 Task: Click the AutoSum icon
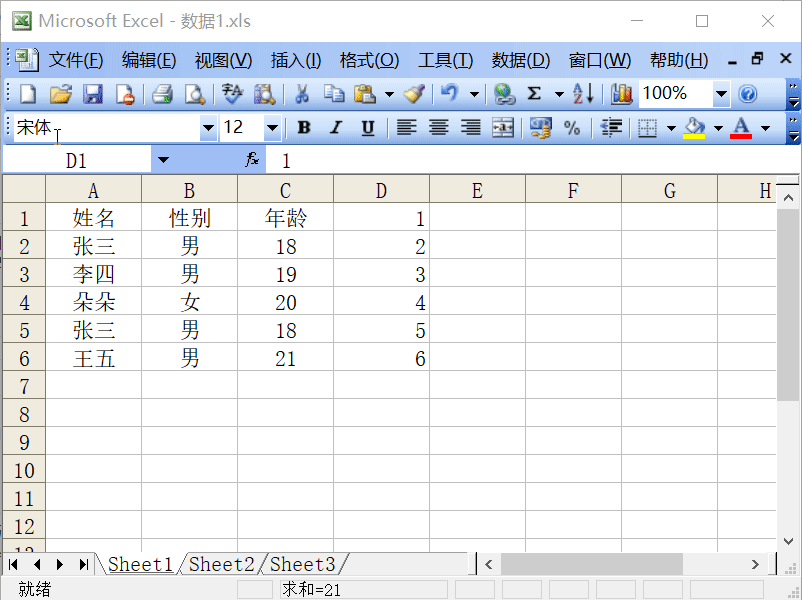tap(536, 93)
